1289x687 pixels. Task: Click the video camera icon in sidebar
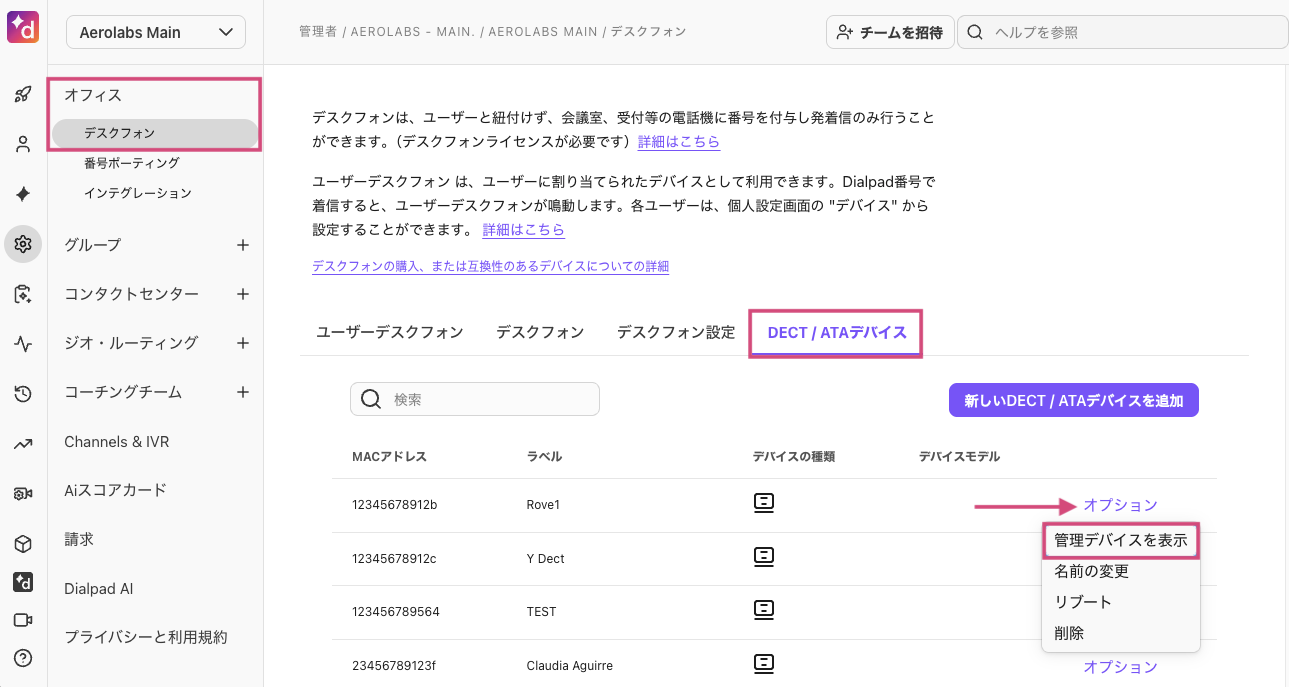pos(23,620)
